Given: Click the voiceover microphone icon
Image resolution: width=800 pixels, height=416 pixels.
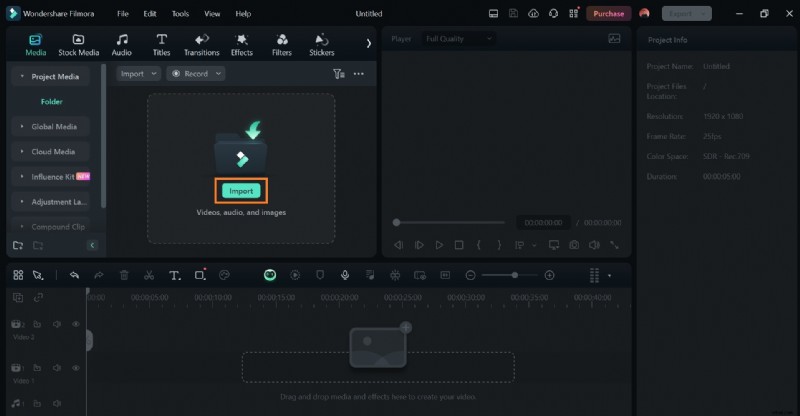Looking at the screenshot, I should [x=344, y=275].
